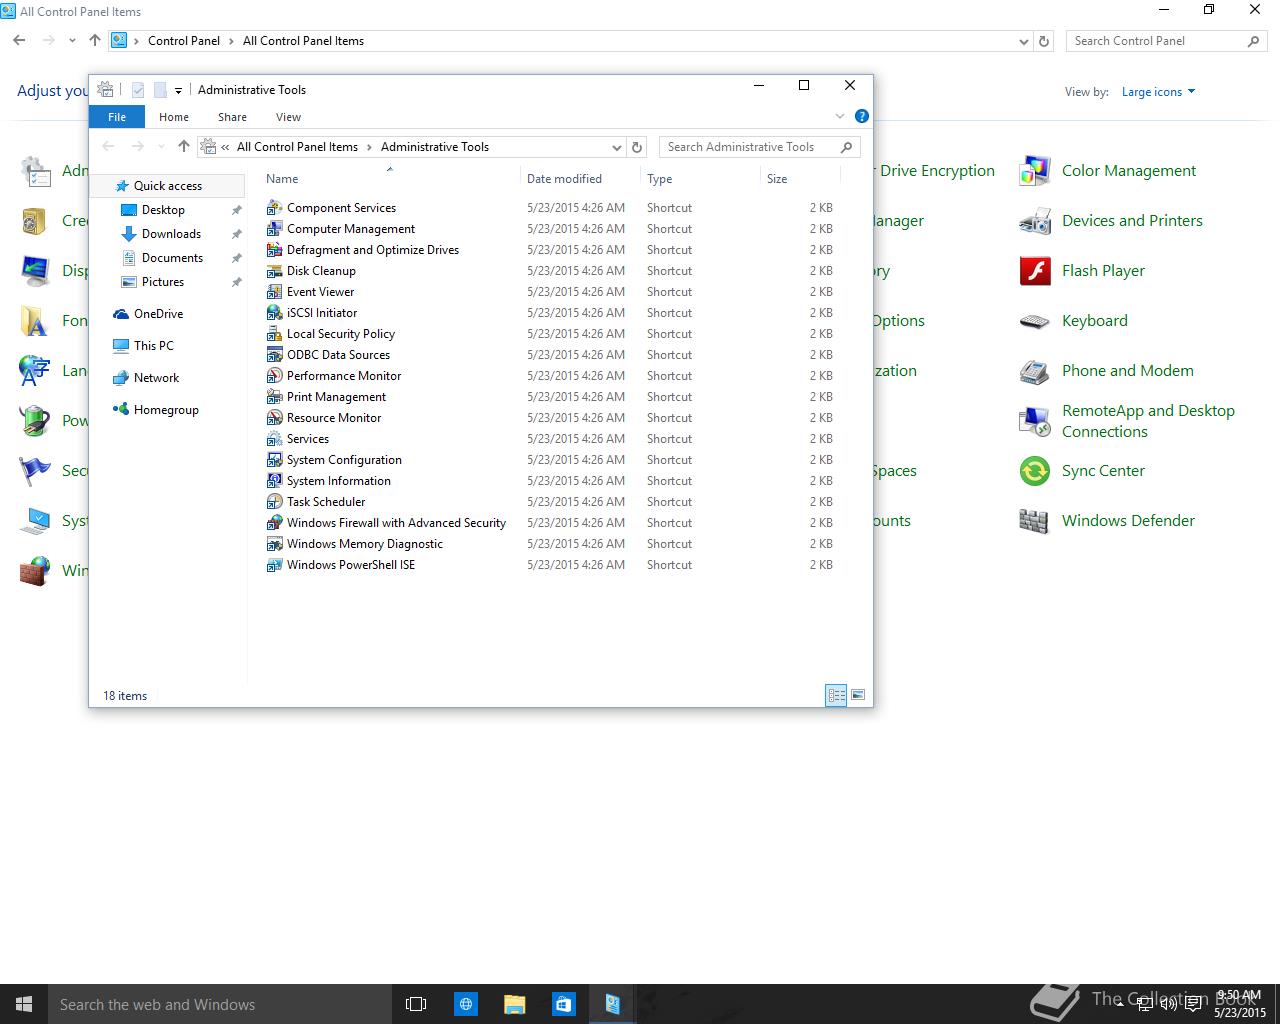Select the Computer Management shortcut icon
This screenshot has height=1024, width=1280.
274,229
